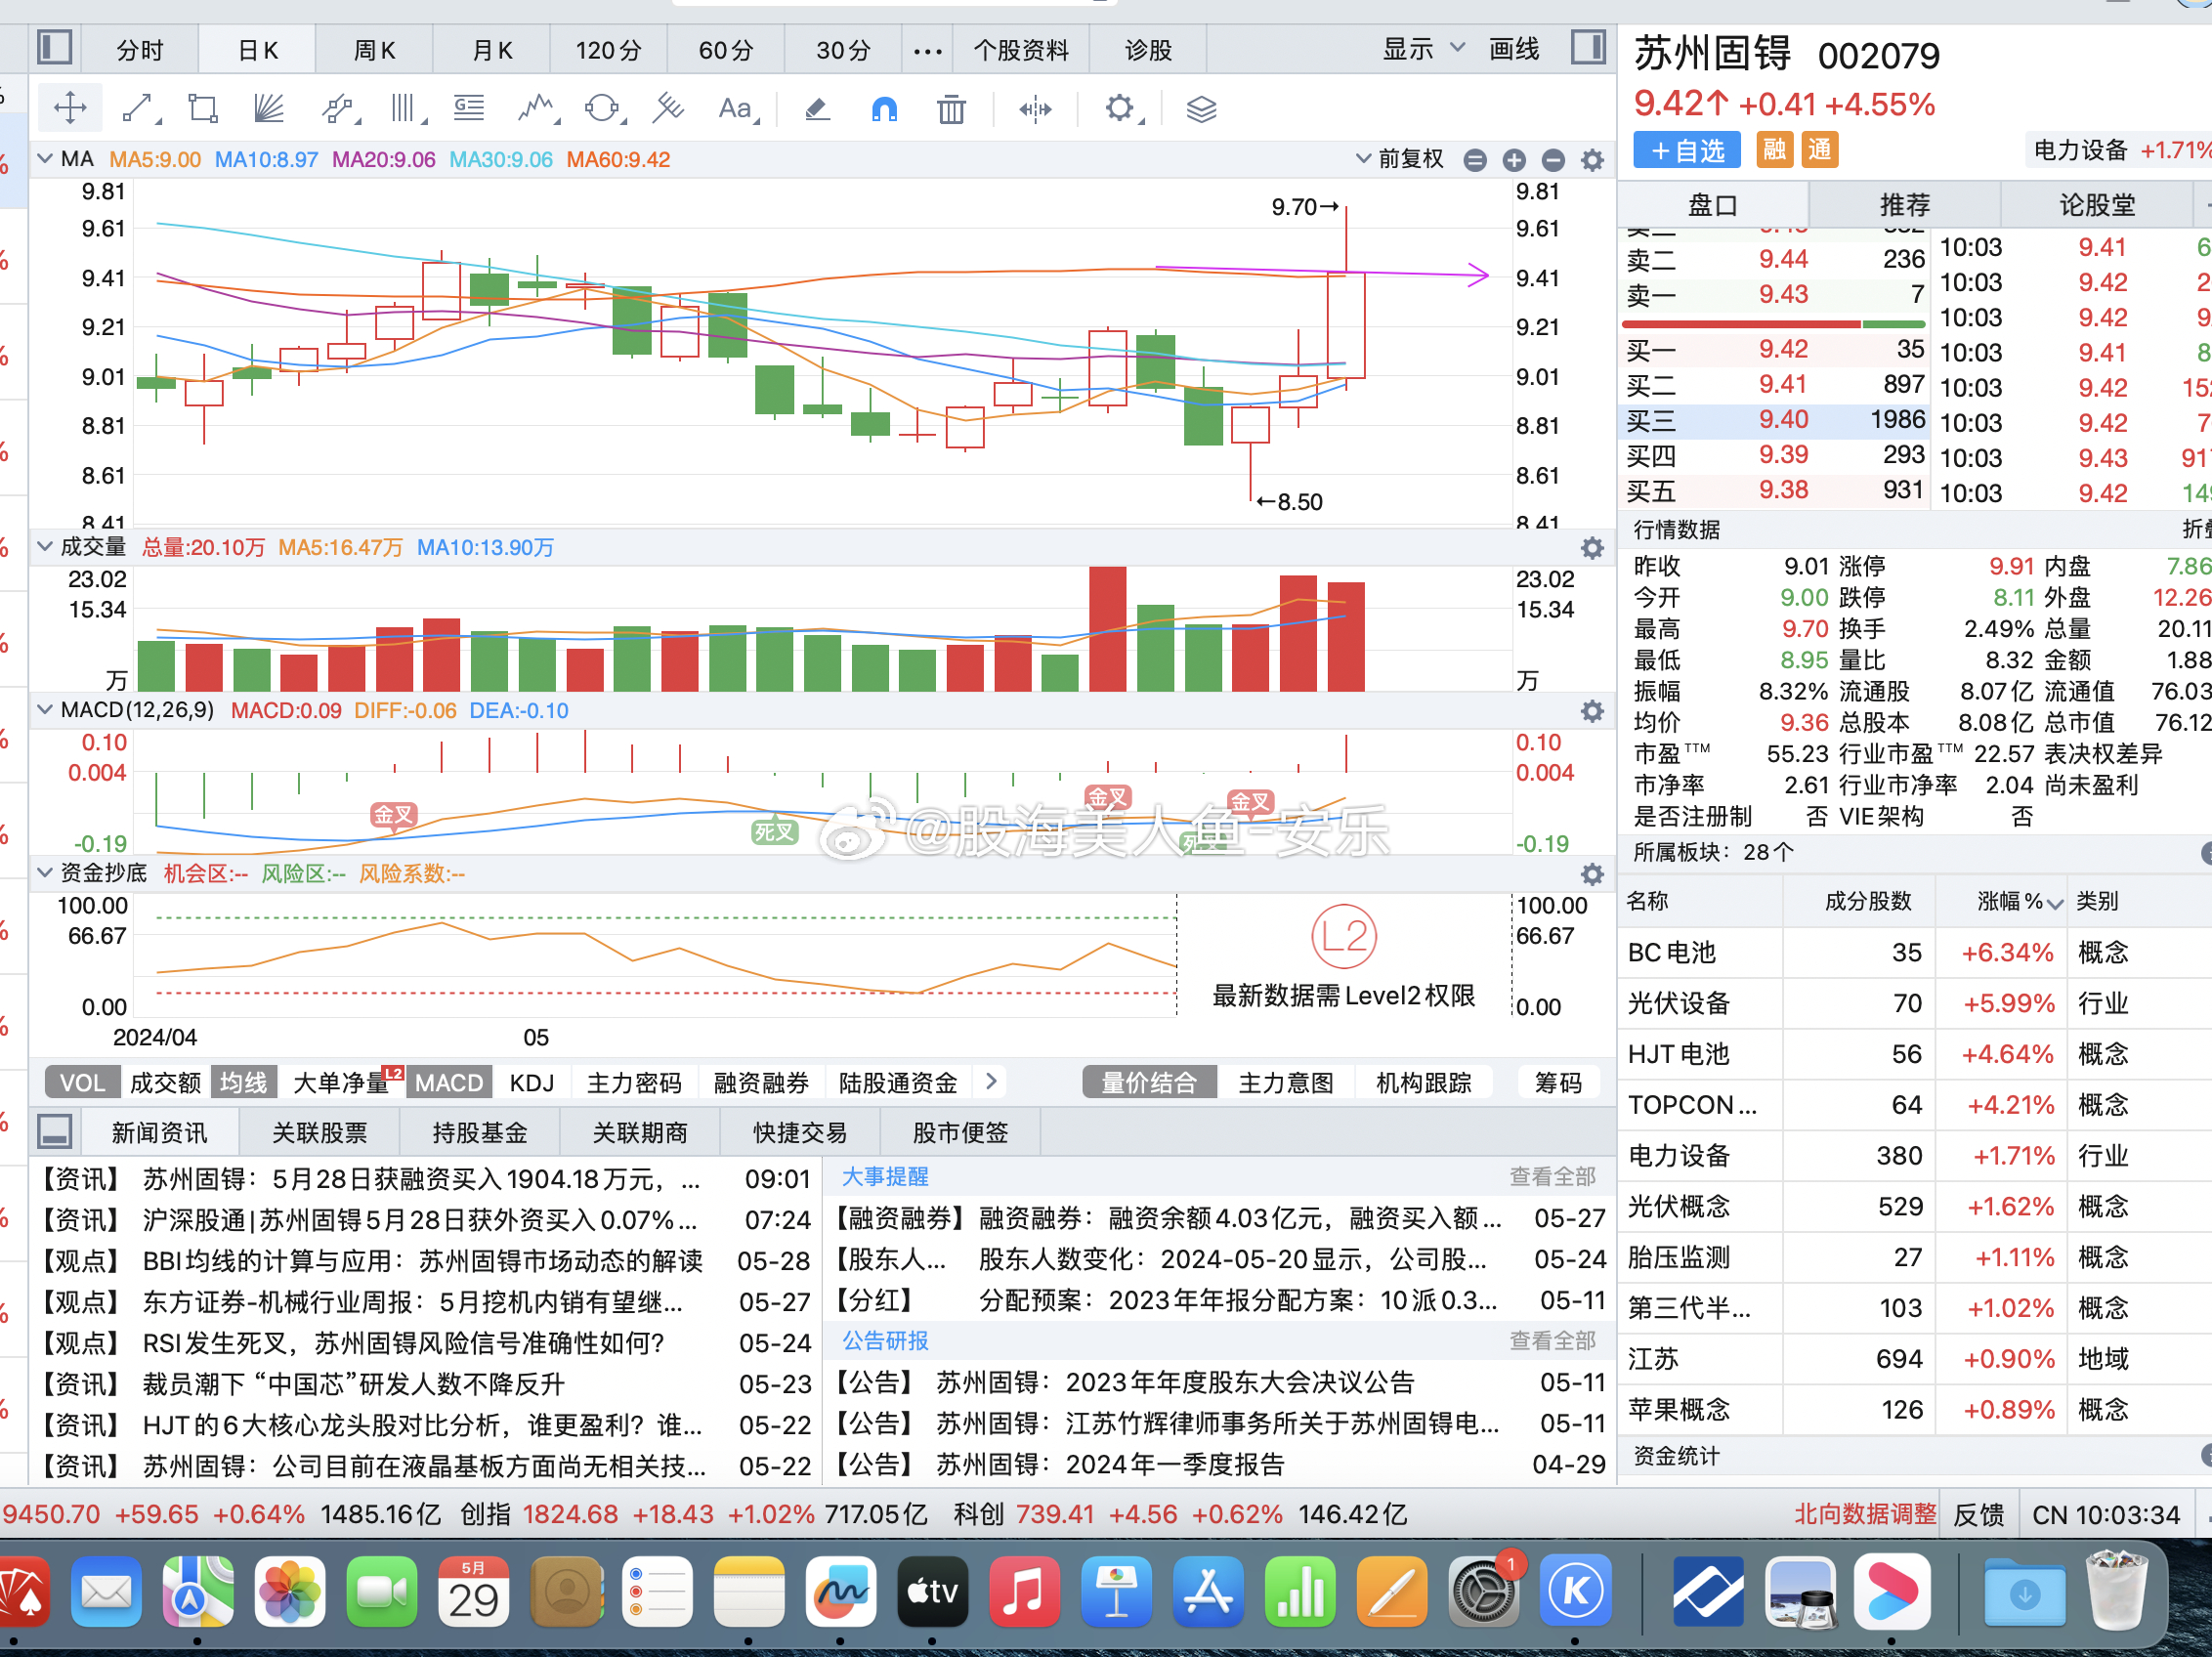Open the drawing toolbar gear settings
Viewport: 2212px width, 1657px height.
click(x=1119, y=108)
